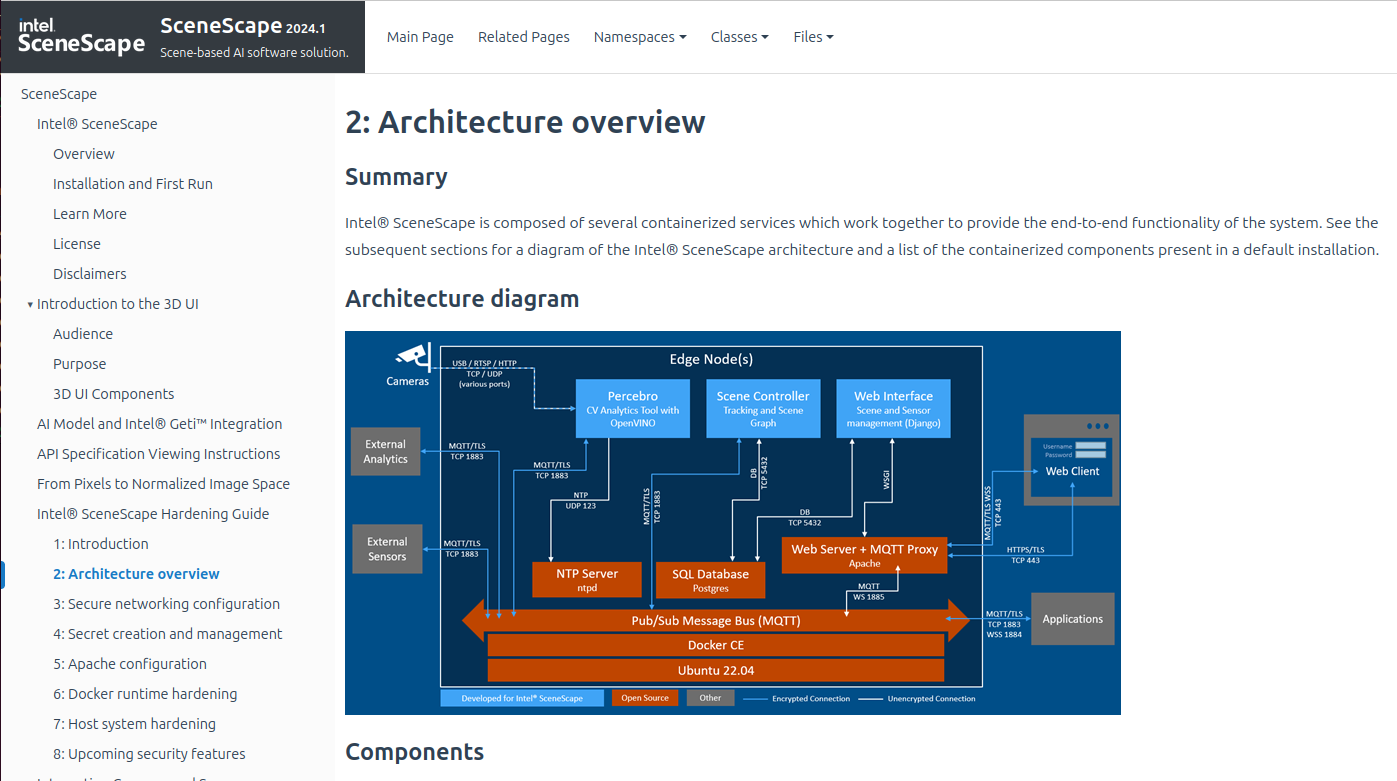Open the Audience page
The height and width of the screenshot is (781, 1397).
pos(83,333)
